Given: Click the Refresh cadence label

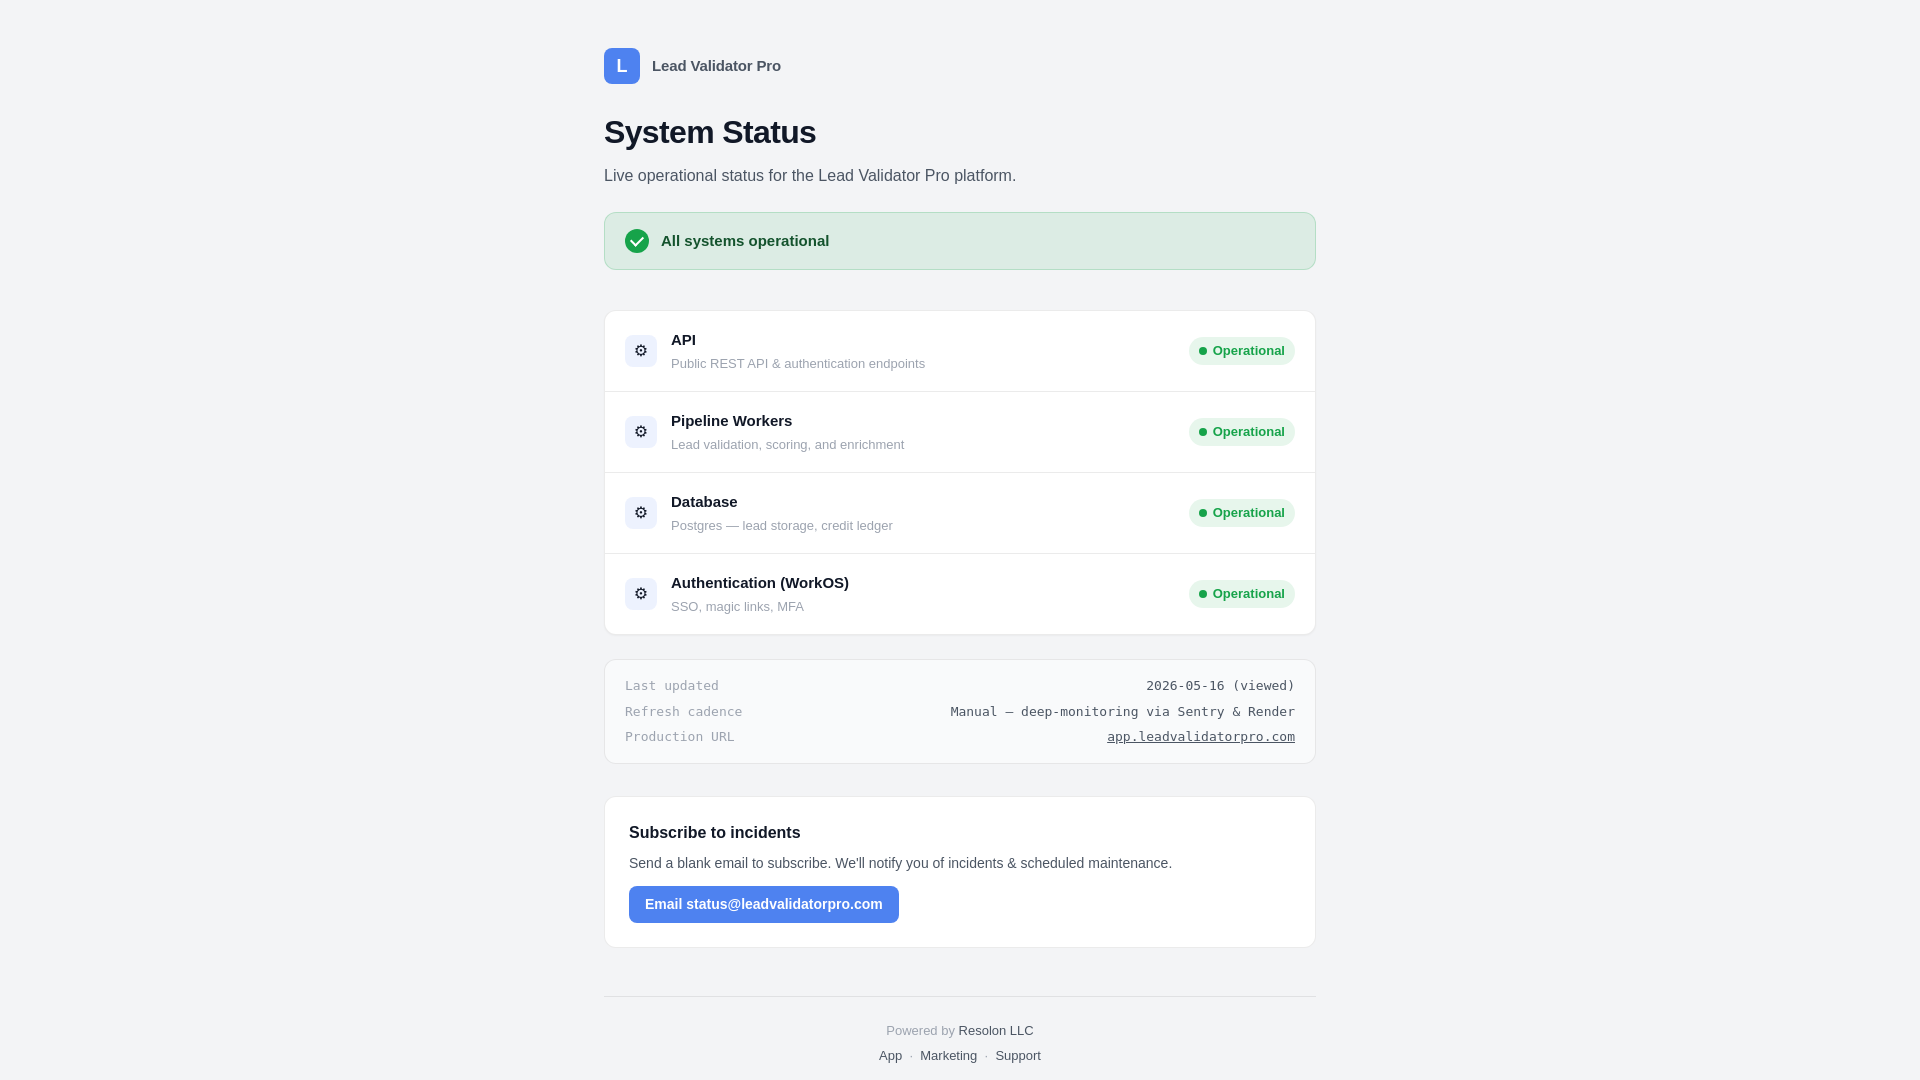Looking at the screenshot, I should tap(683, 712).
